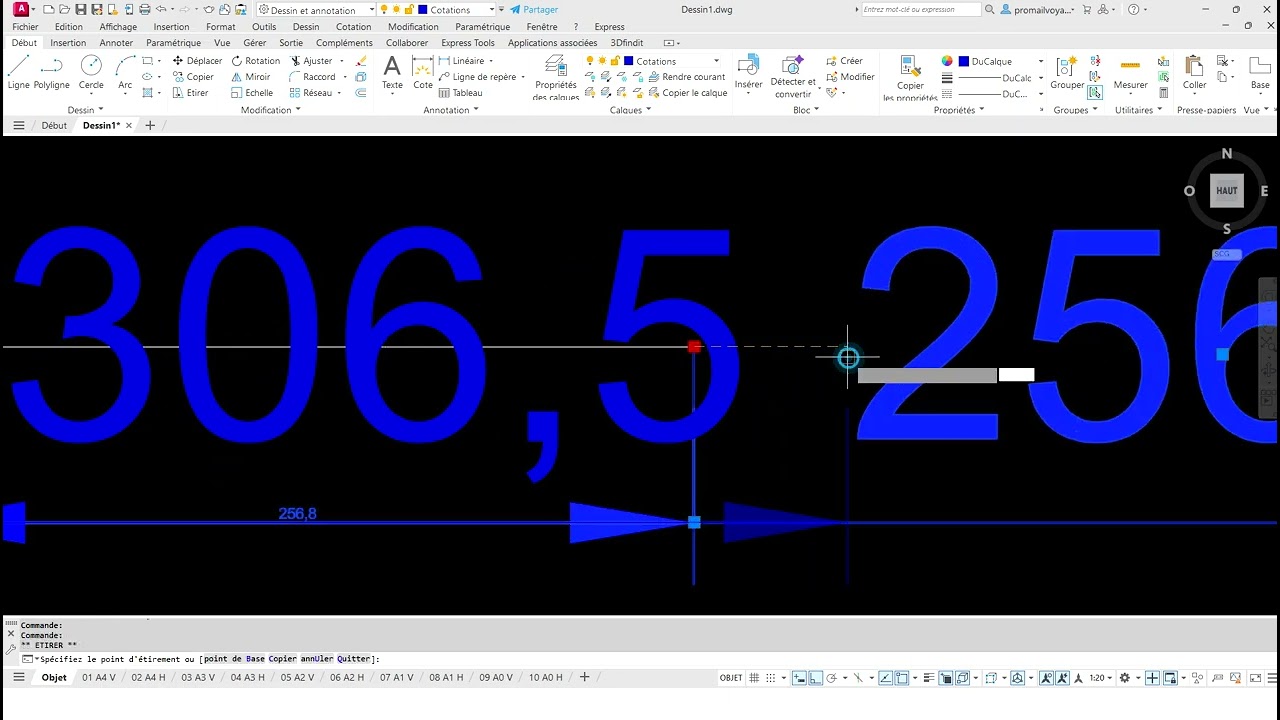Image resolution: width=1280 pixels, height=720 pixels.
Task: Toggle snap mode dots in status bar
Action: (x=771, y=678)
